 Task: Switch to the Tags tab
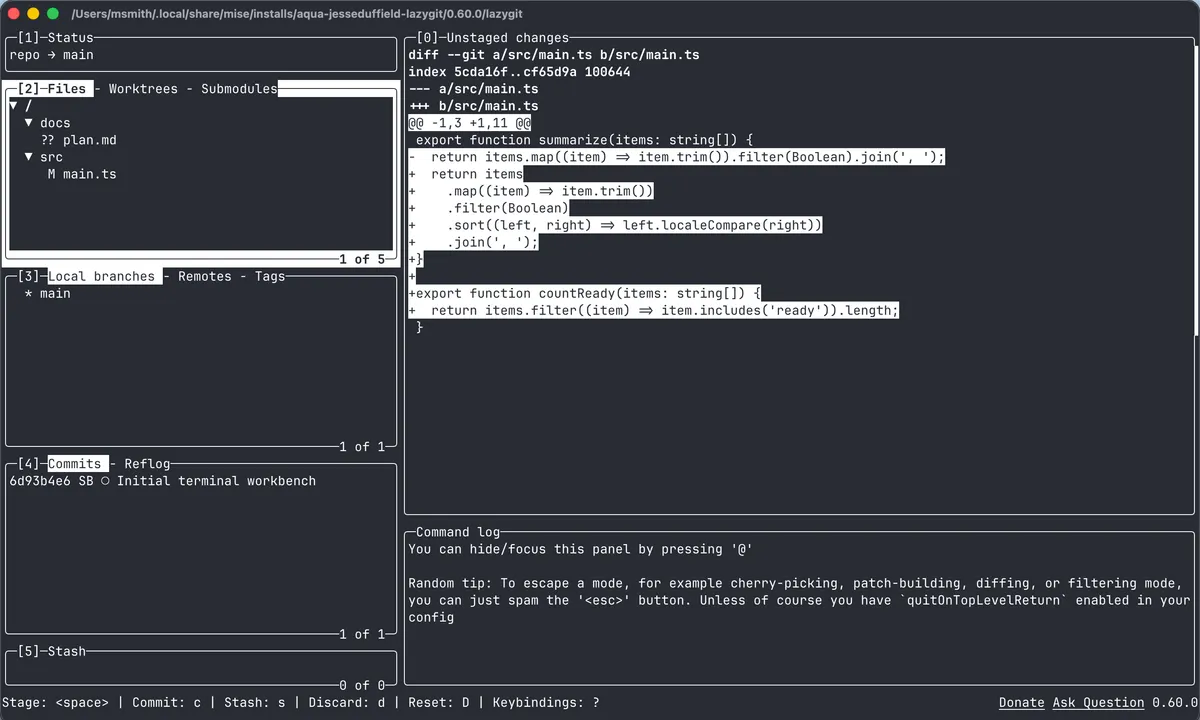tap(270, 276)
